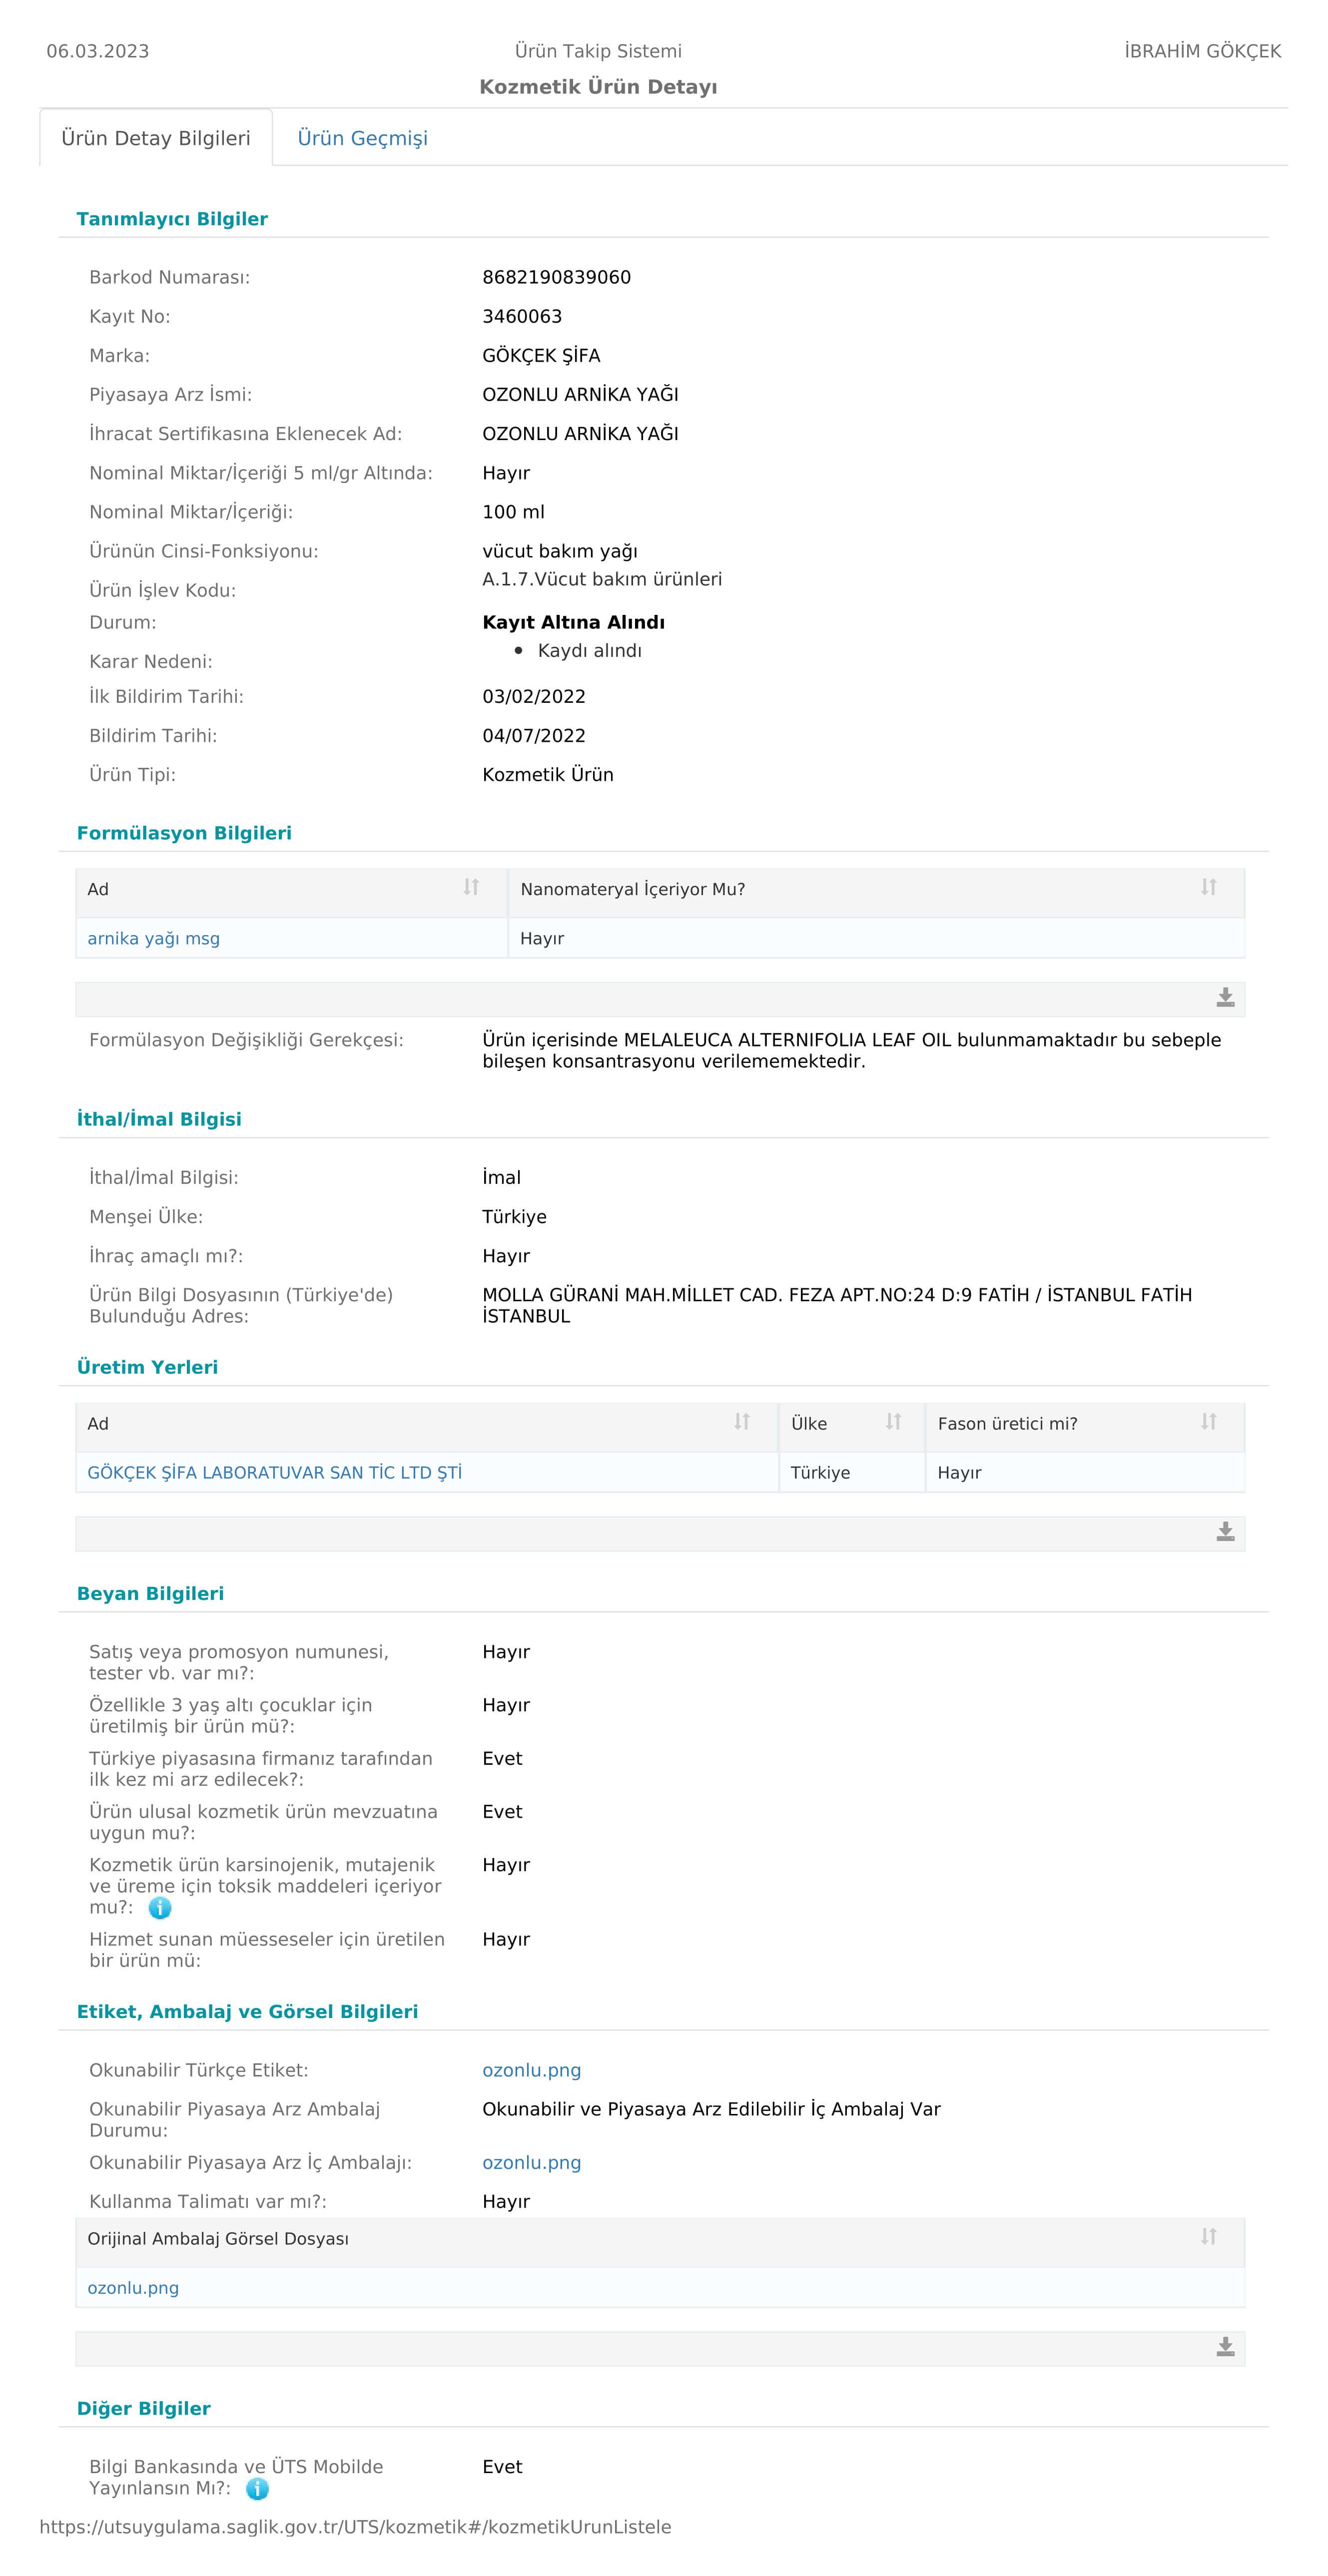Click the Diğer Bilgiler section heading
The width and height of the screenshot is (1328, 2576).
(x=144, y=2409)
